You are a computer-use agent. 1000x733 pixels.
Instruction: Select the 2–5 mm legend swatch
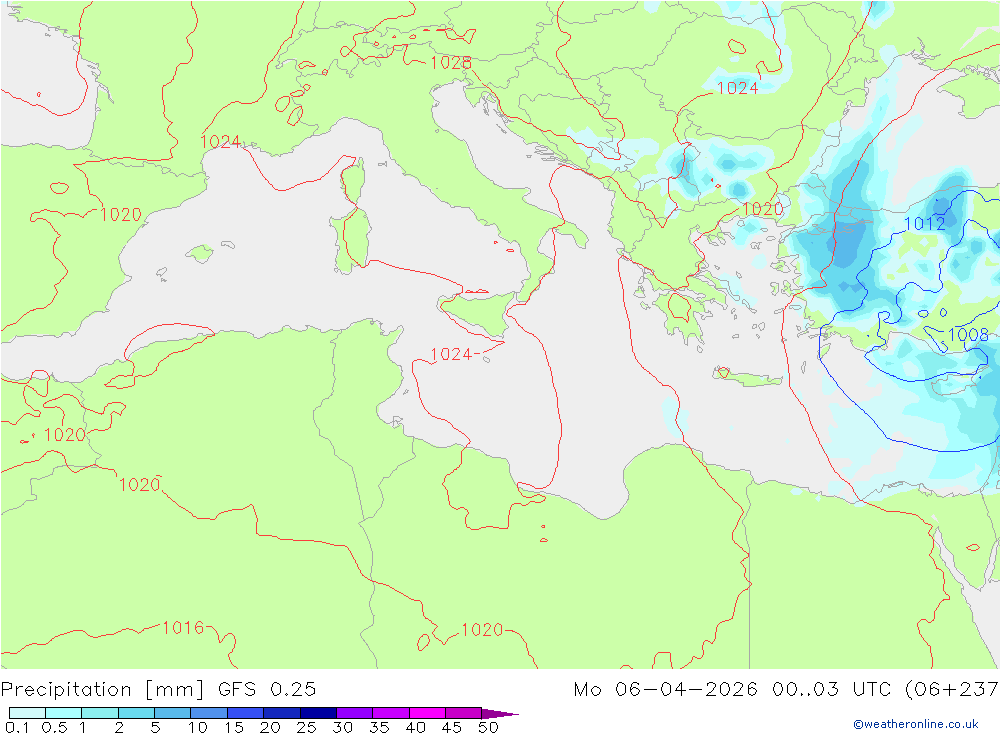pos(136,713)
